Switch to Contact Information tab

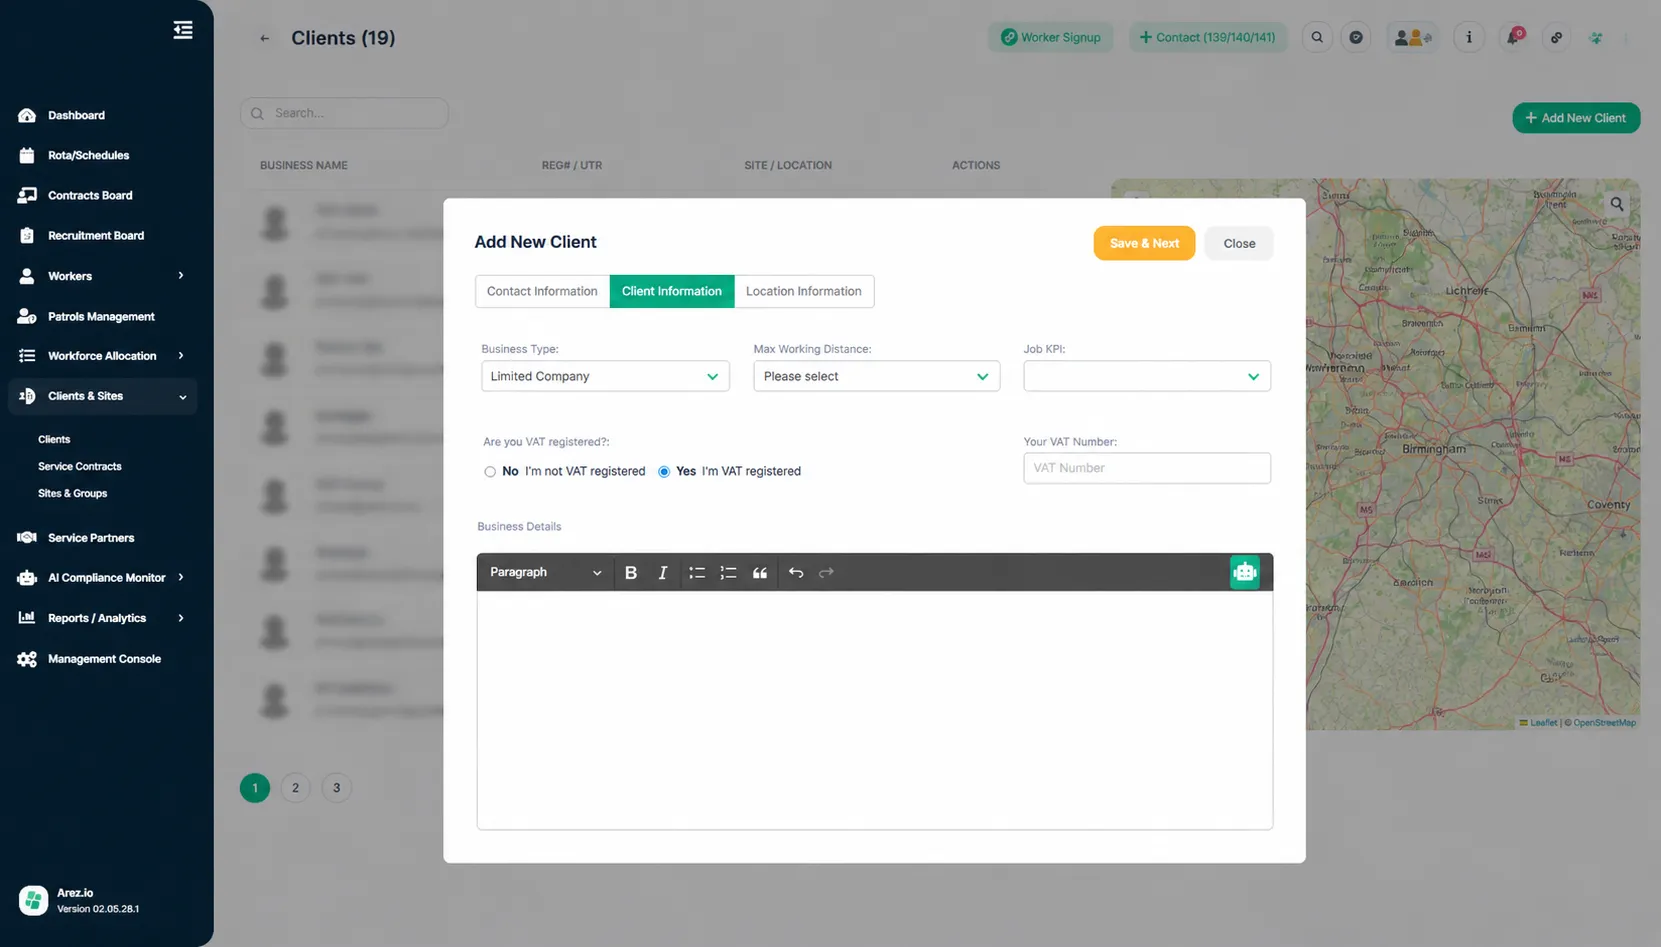click(x=542, y=291)
